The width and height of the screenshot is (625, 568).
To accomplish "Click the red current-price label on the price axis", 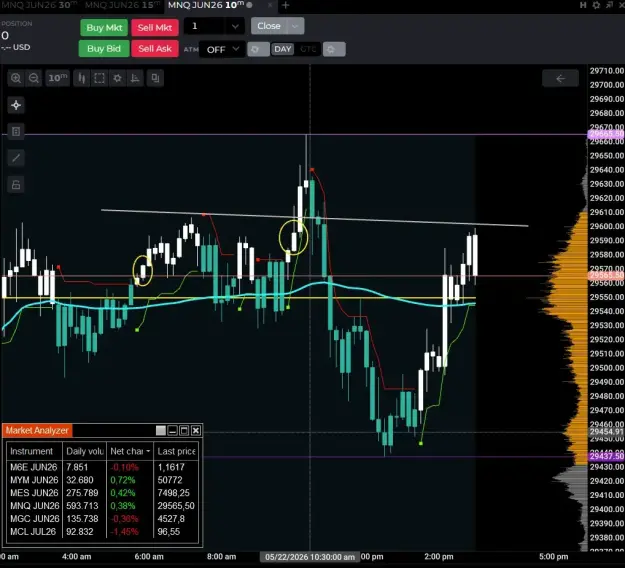I will [x=606, y=275].
